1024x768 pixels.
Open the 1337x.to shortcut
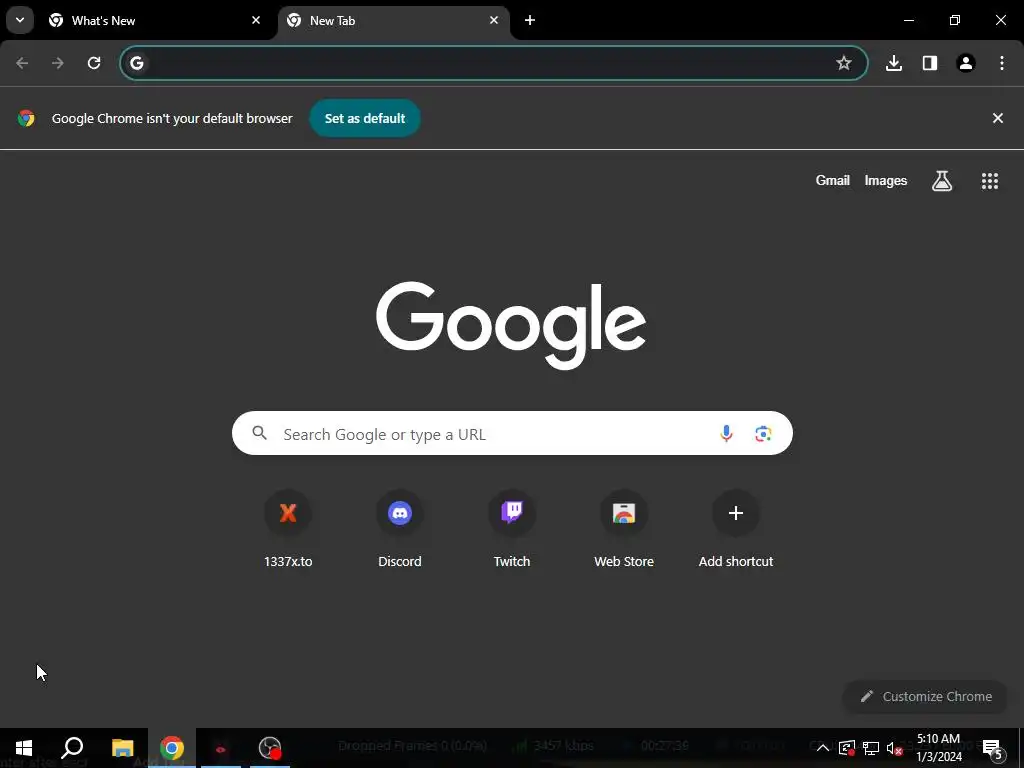[x=288, y=529]
